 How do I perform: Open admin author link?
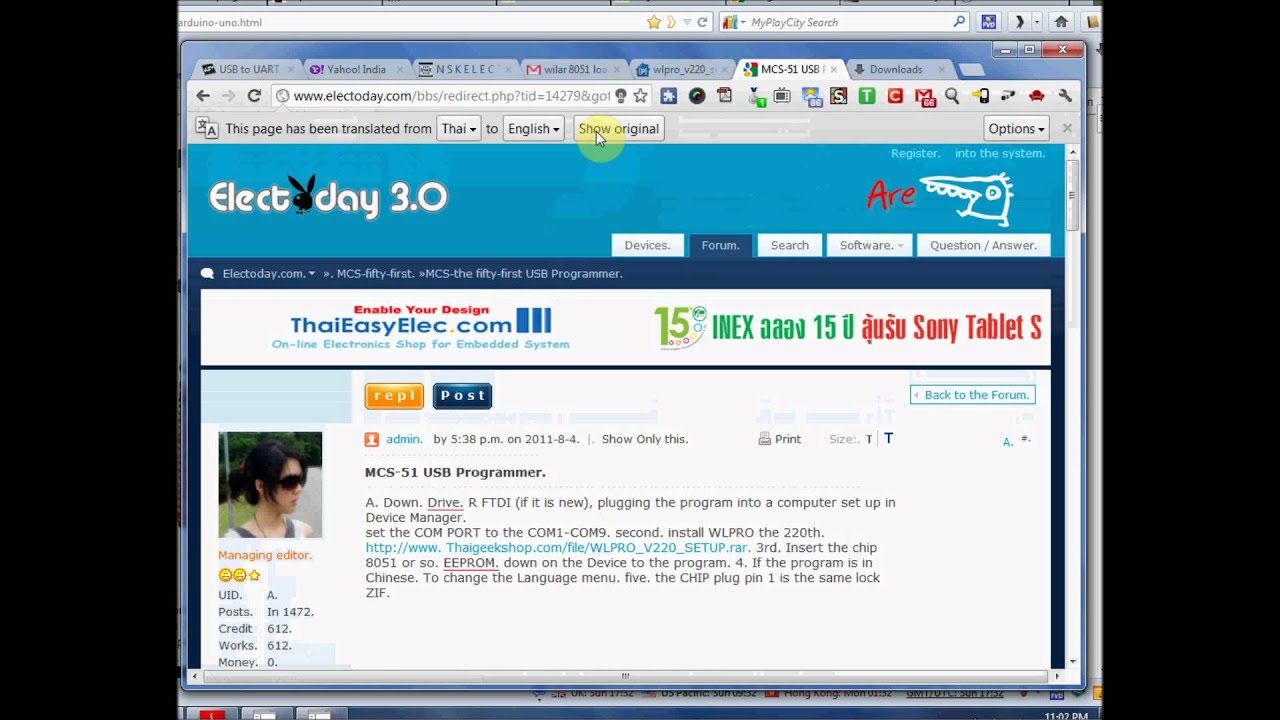(404, 439)
